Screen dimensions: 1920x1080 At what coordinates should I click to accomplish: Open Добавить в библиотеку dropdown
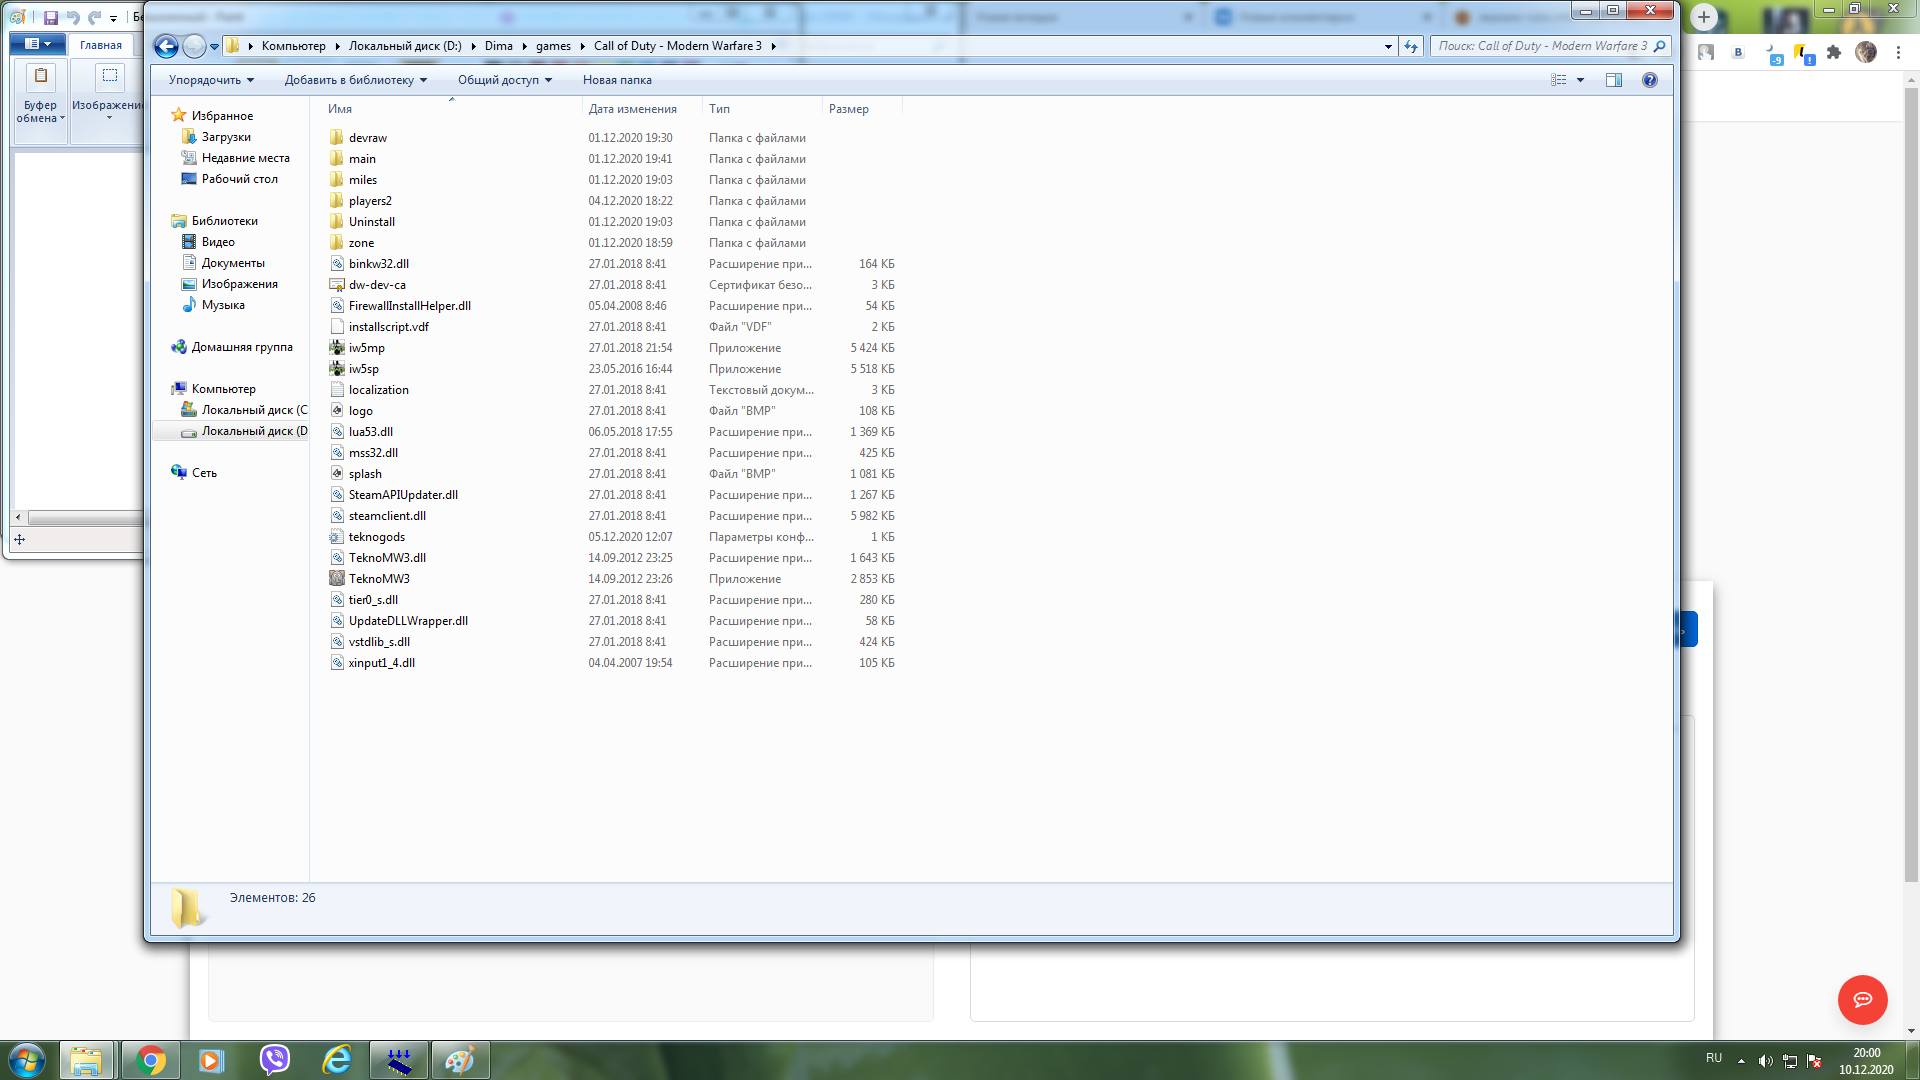pyautogui.click(x=355, y=80)
